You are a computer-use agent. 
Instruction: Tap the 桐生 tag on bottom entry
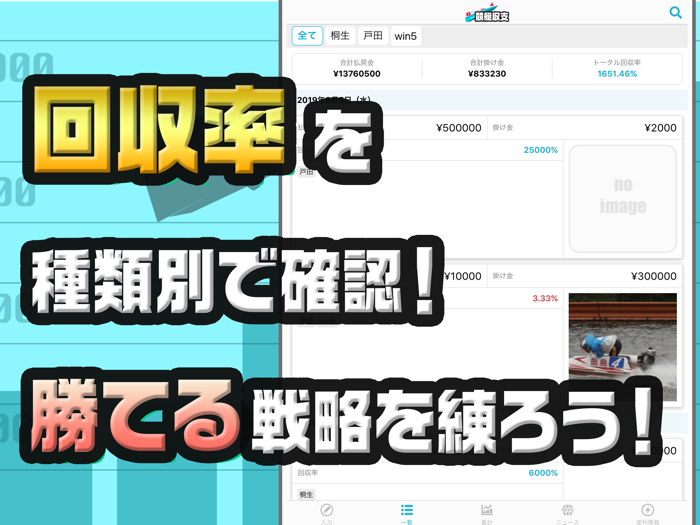point(306,495)
